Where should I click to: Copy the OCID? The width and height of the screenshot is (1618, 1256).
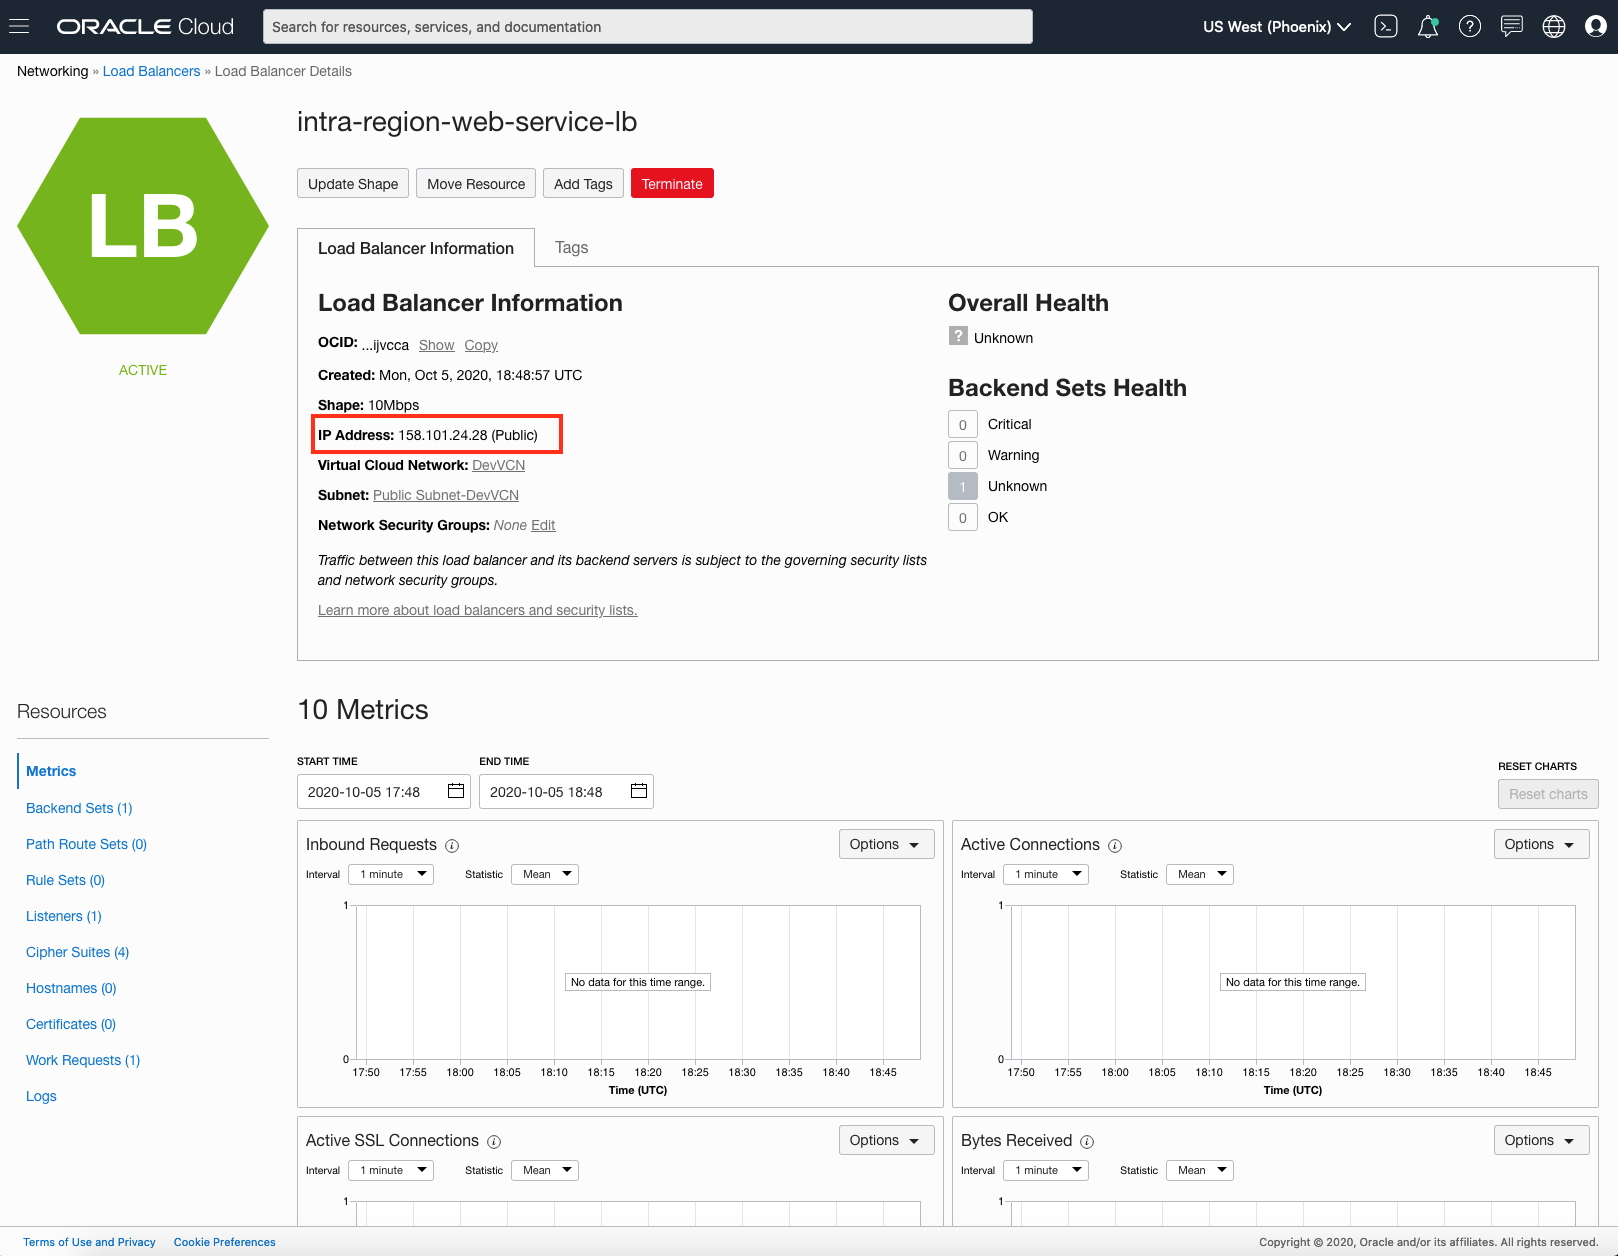tap(481, 345)
